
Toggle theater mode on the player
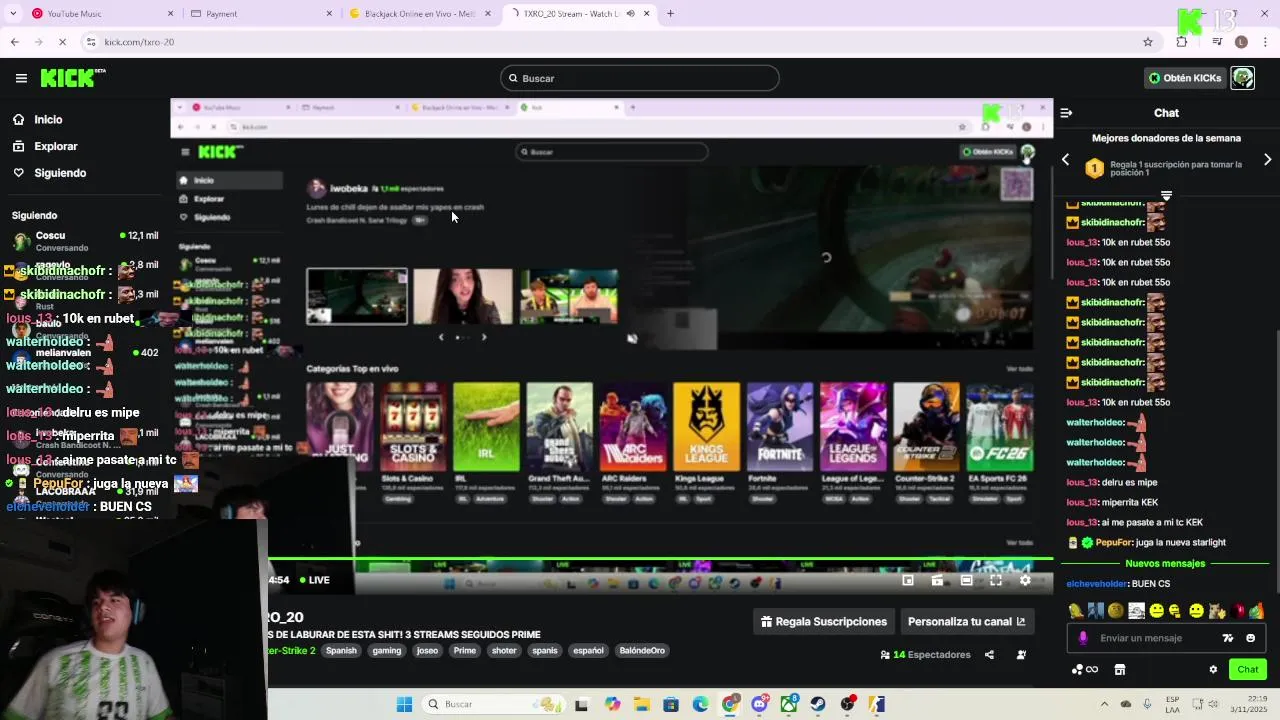[966, 580]
